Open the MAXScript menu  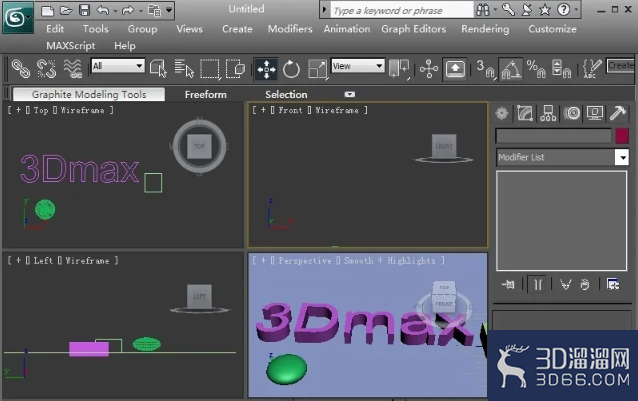(70, 46)
